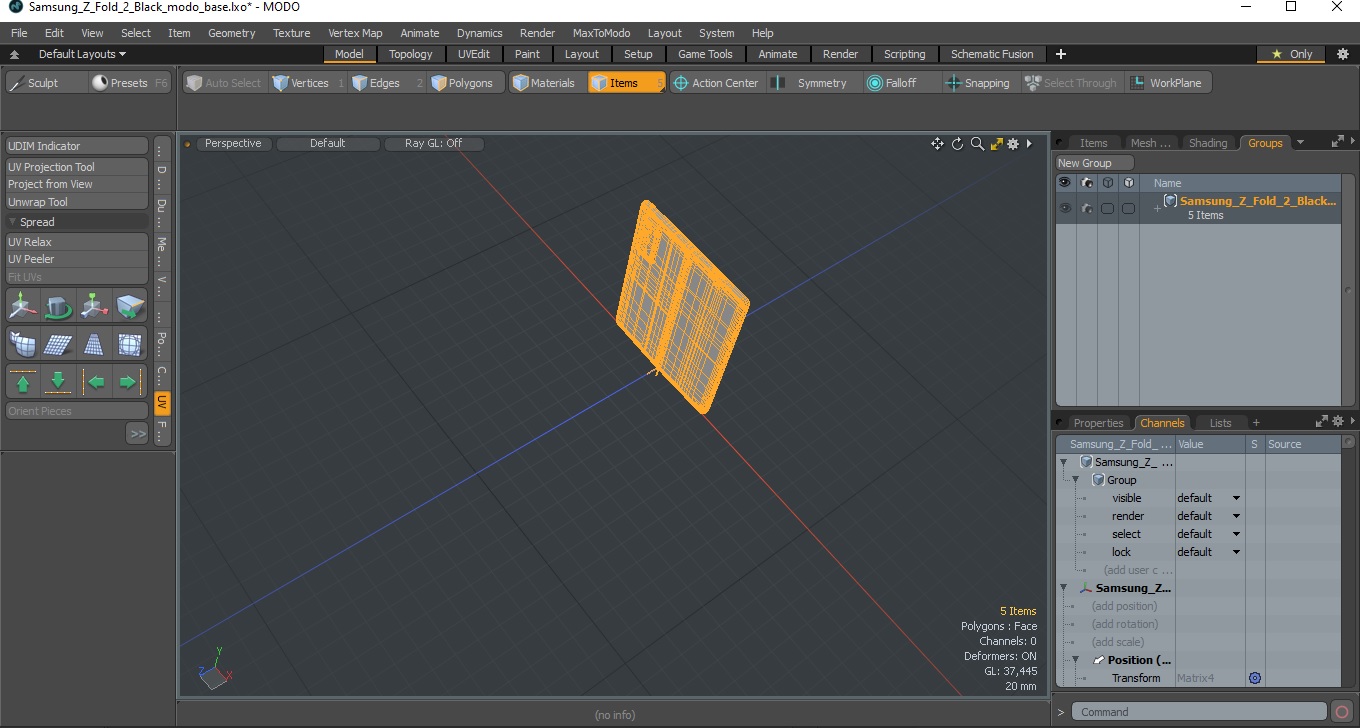Click the viewport rotate icon
Viewport: 1360px width, 728px height.
tap(957, 144)
